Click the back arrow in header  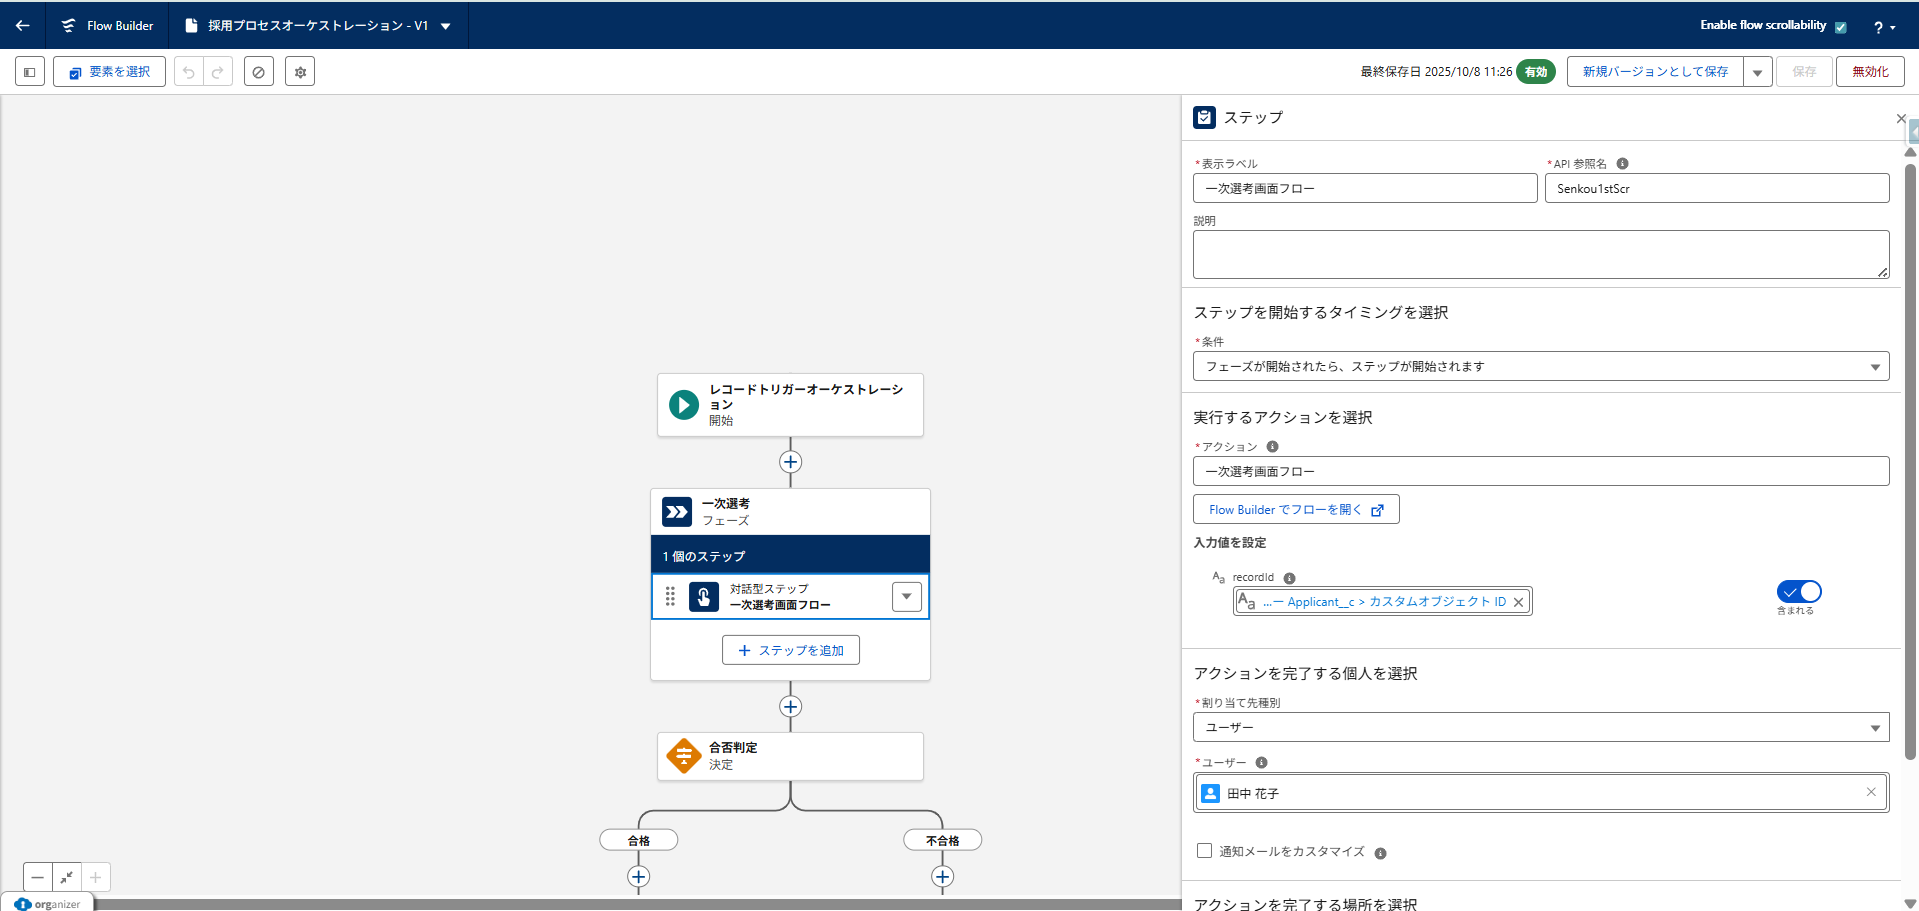(22, 26)
